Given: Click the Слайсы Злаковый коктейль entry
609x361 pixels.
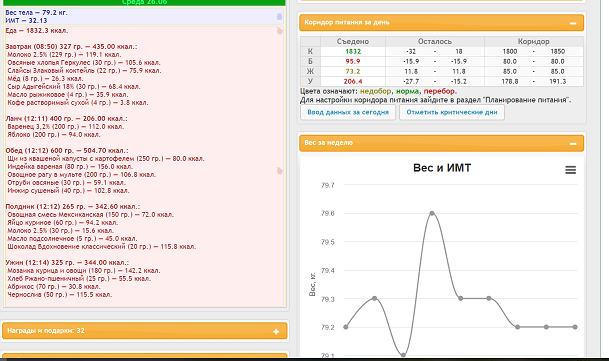Looking at the screenshot, I should click(x=84, y=71).
